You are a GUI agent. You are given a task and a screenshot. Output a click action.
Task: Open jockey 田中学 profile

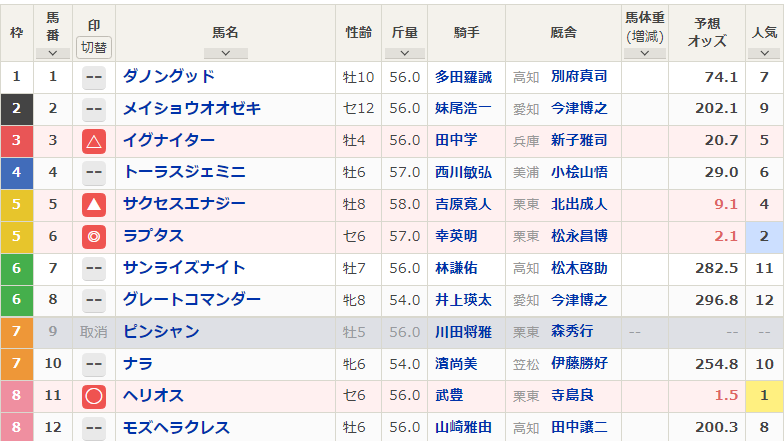click(456, 140)
